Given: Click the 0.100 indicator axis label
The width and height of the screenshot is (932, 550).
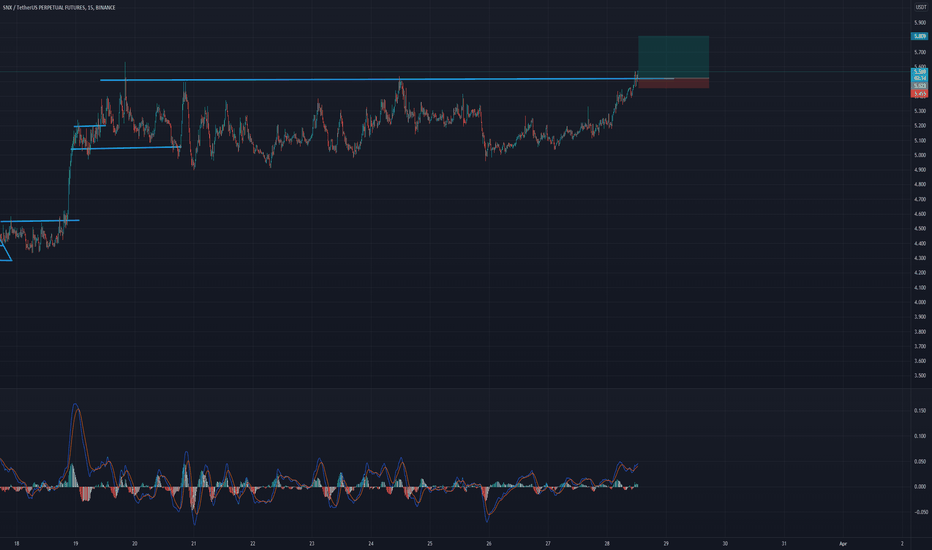Looking at the screenshot, I should pos(920,436).
